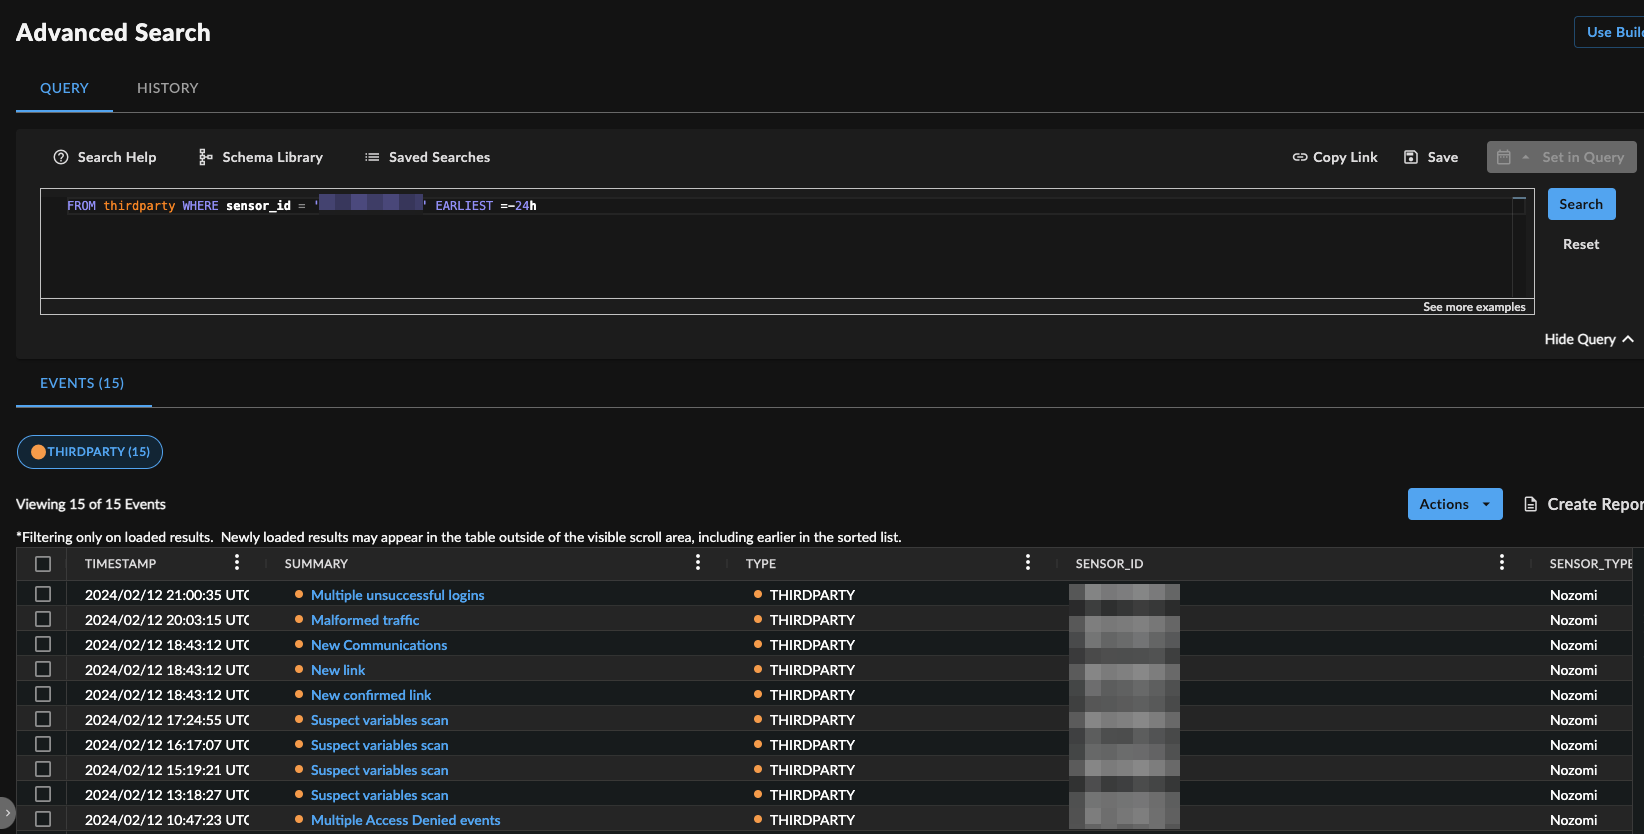Image resolution: width=1644 pixels, height=834 pixels.
Task: Run the query with Search button
Action: click(1581, 204)
